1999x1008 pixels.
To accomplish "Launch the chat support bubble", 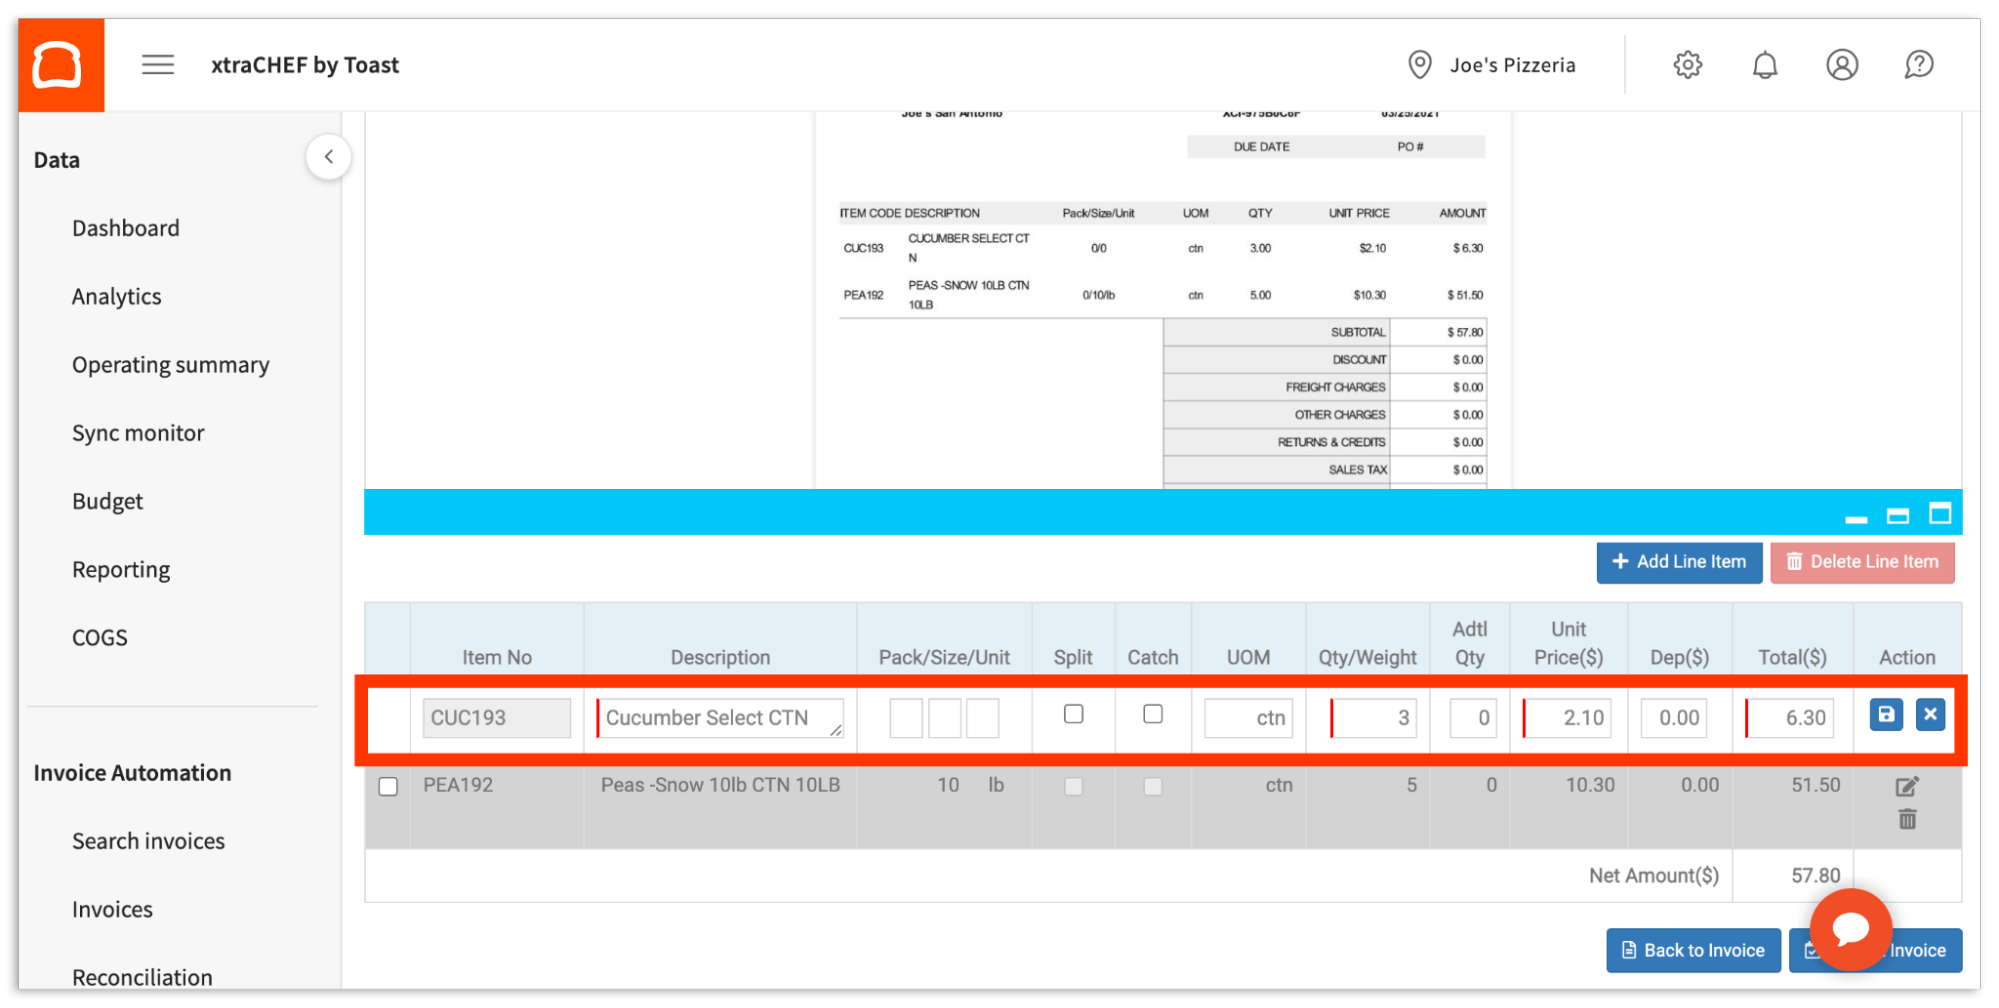I will [1850, 930].
